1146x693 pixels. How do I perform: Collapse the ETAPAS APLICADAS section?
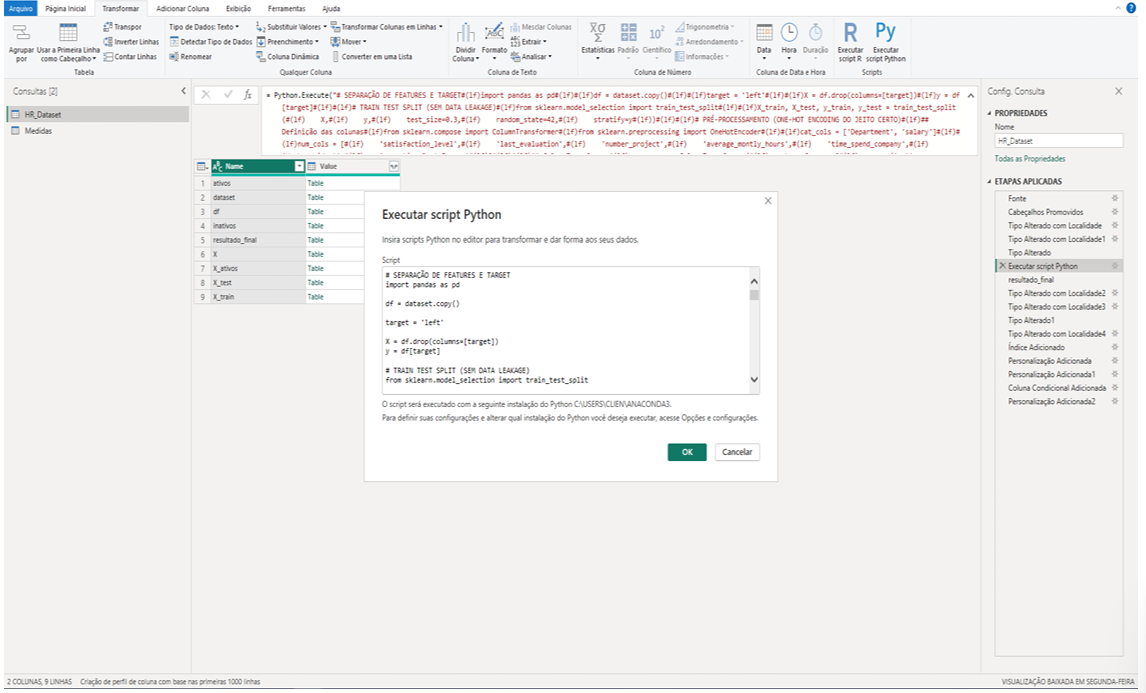pyautogui.click(x=990, y=181)
